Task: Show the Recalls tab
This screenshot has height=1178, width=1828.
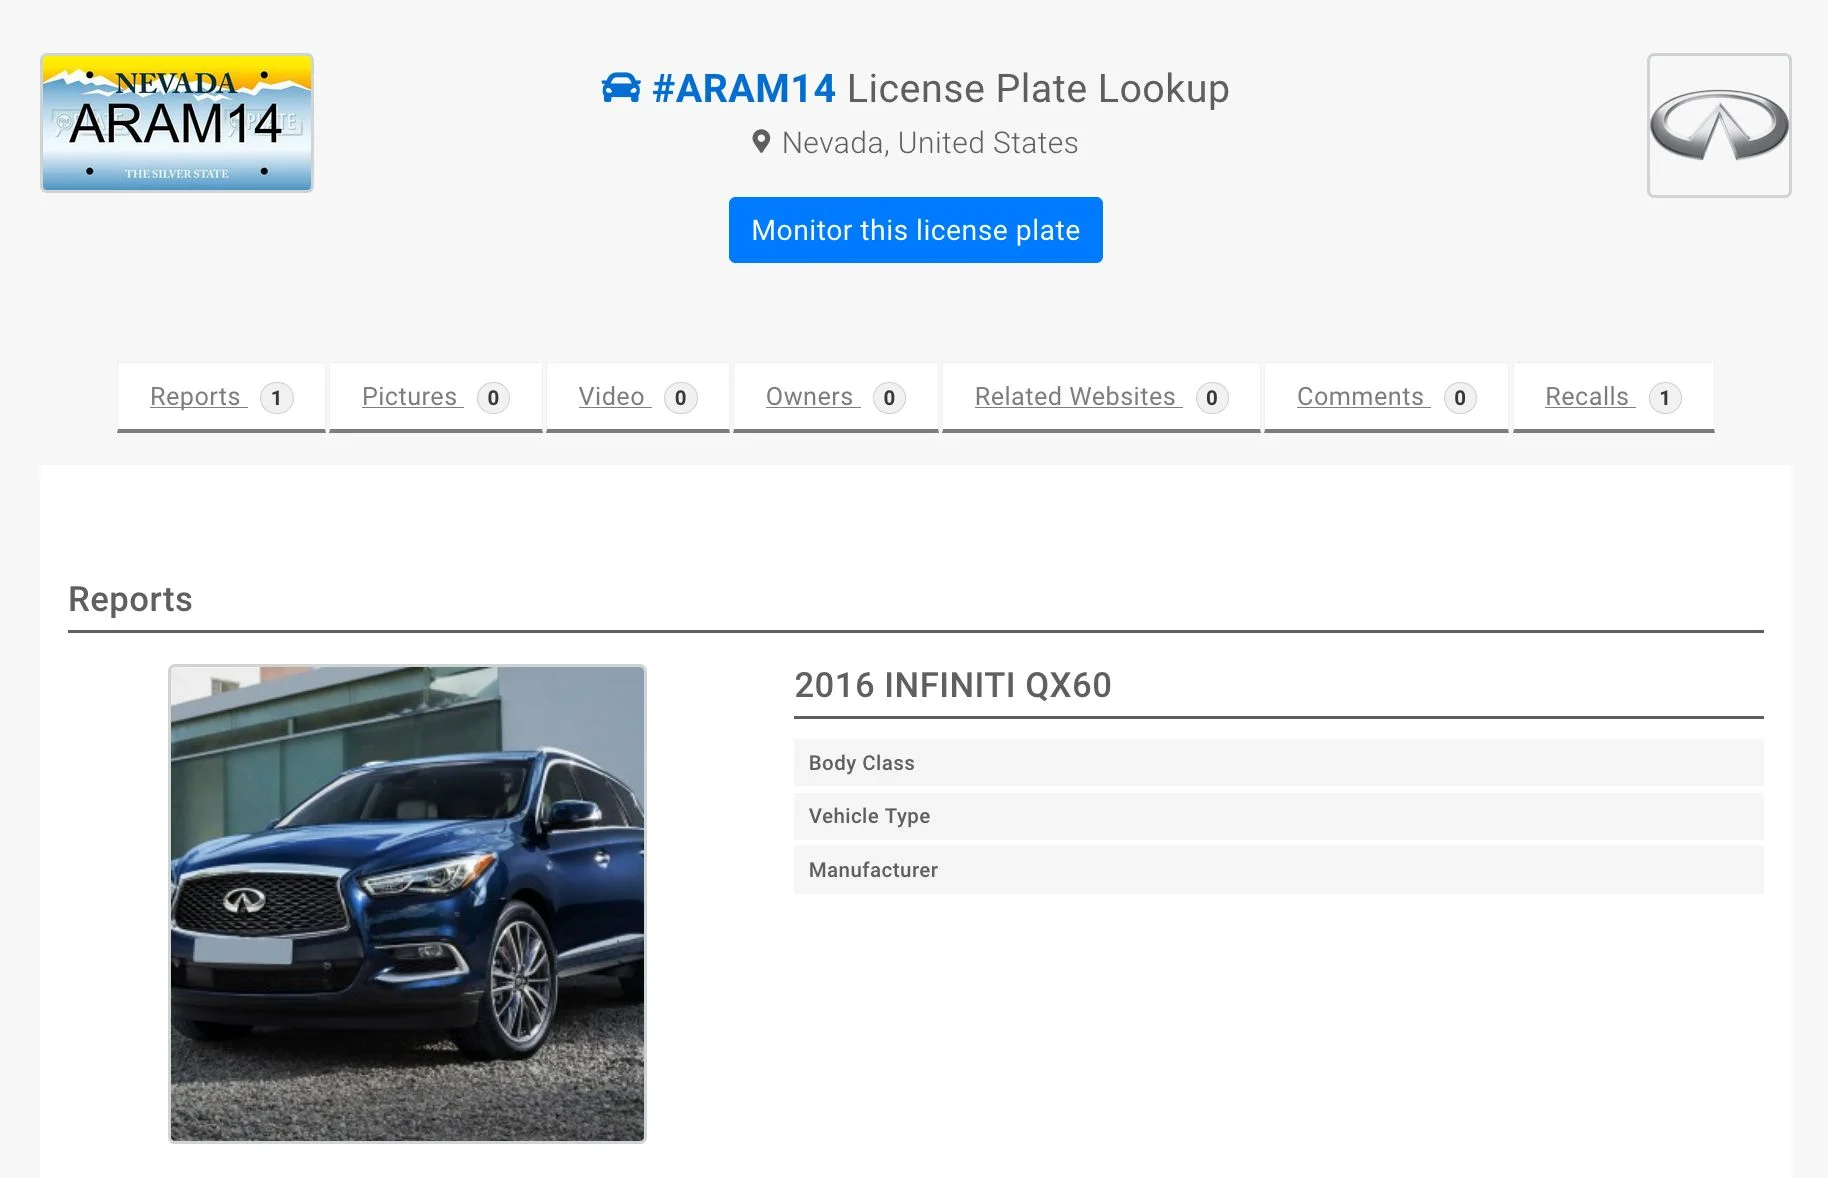Action: [x=1613, y=397]
